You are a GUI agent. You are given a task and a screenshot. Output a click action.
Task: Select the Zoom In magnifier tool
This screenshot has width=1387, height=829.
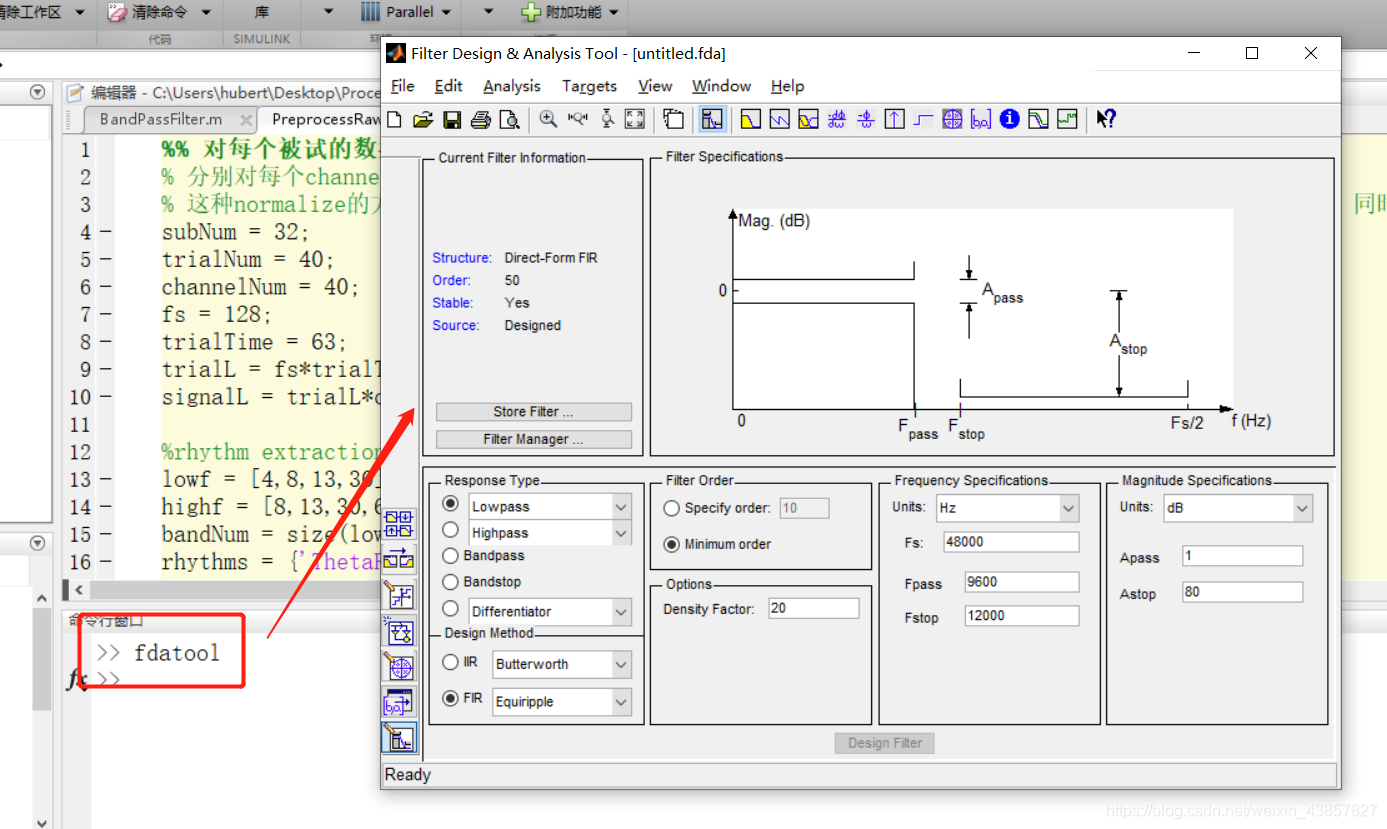(548, 119)
